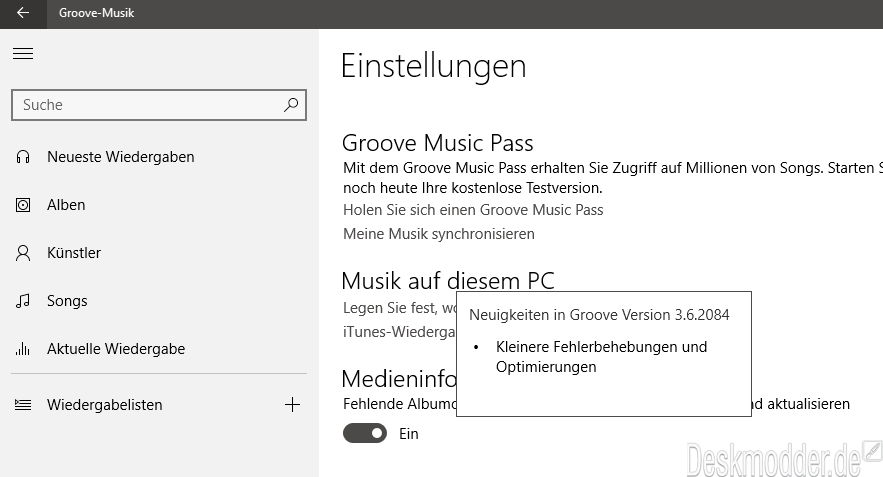The height and width of the screenshot is (477, 883).
Task: Open Wiedergabelisten
Action: click(x=105, y=405)
